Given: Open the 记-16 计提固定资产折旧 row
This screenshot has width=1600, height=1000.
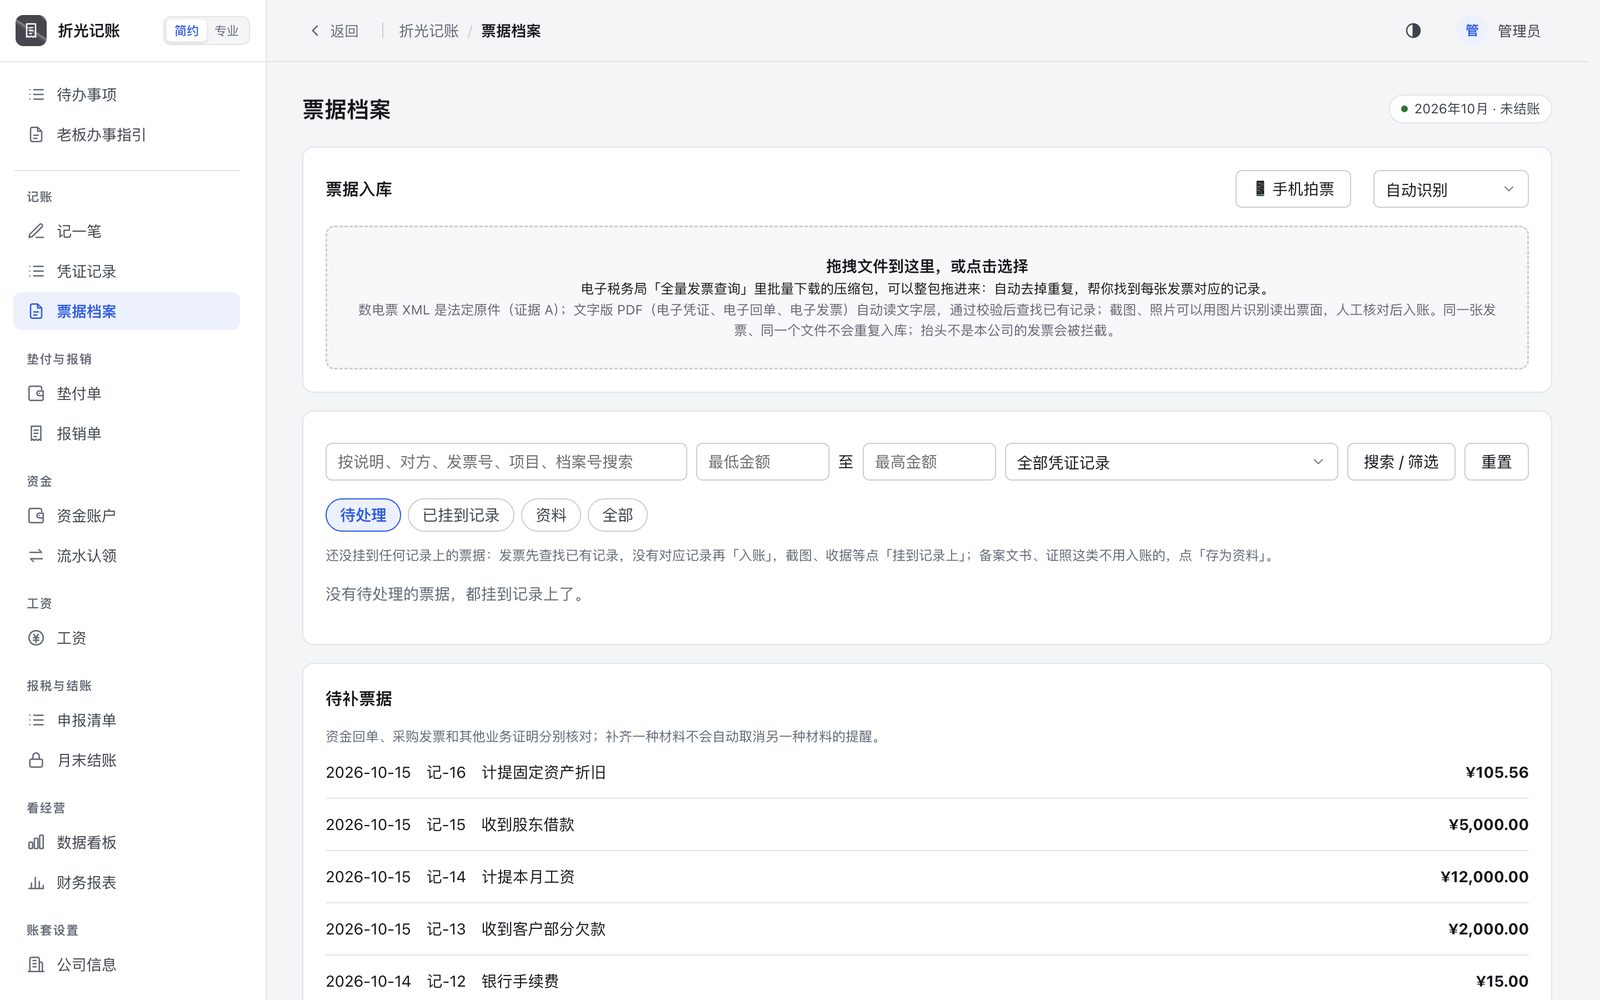Looking at the screenshot, I should (927, 772).
